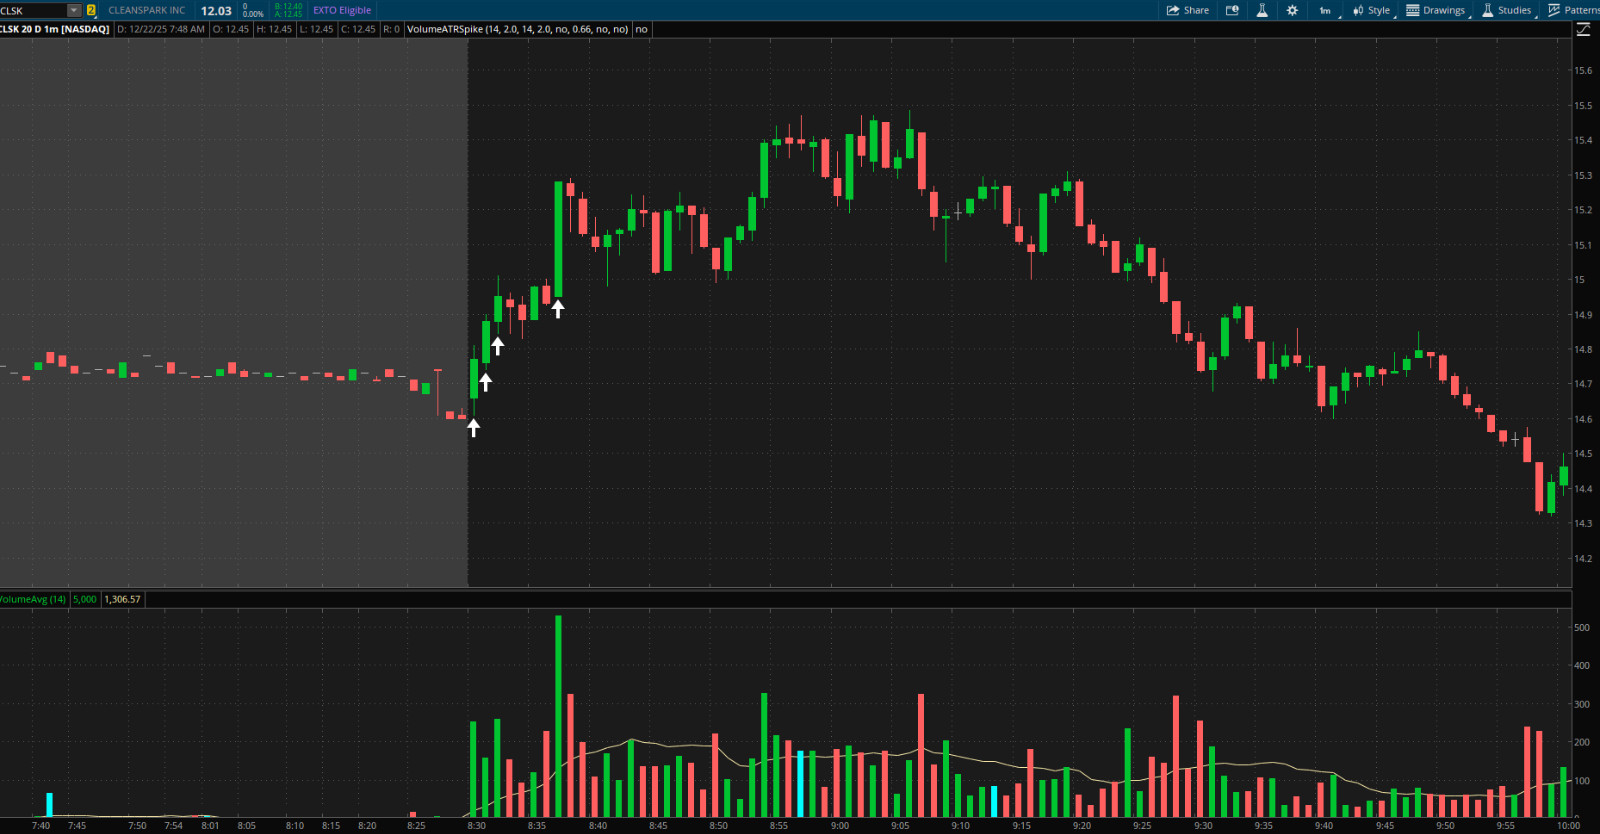Click the chart title CLSK 20 D 1m [NASDAQ]
The image size is (1600, 834).
(x=55, y=29)
